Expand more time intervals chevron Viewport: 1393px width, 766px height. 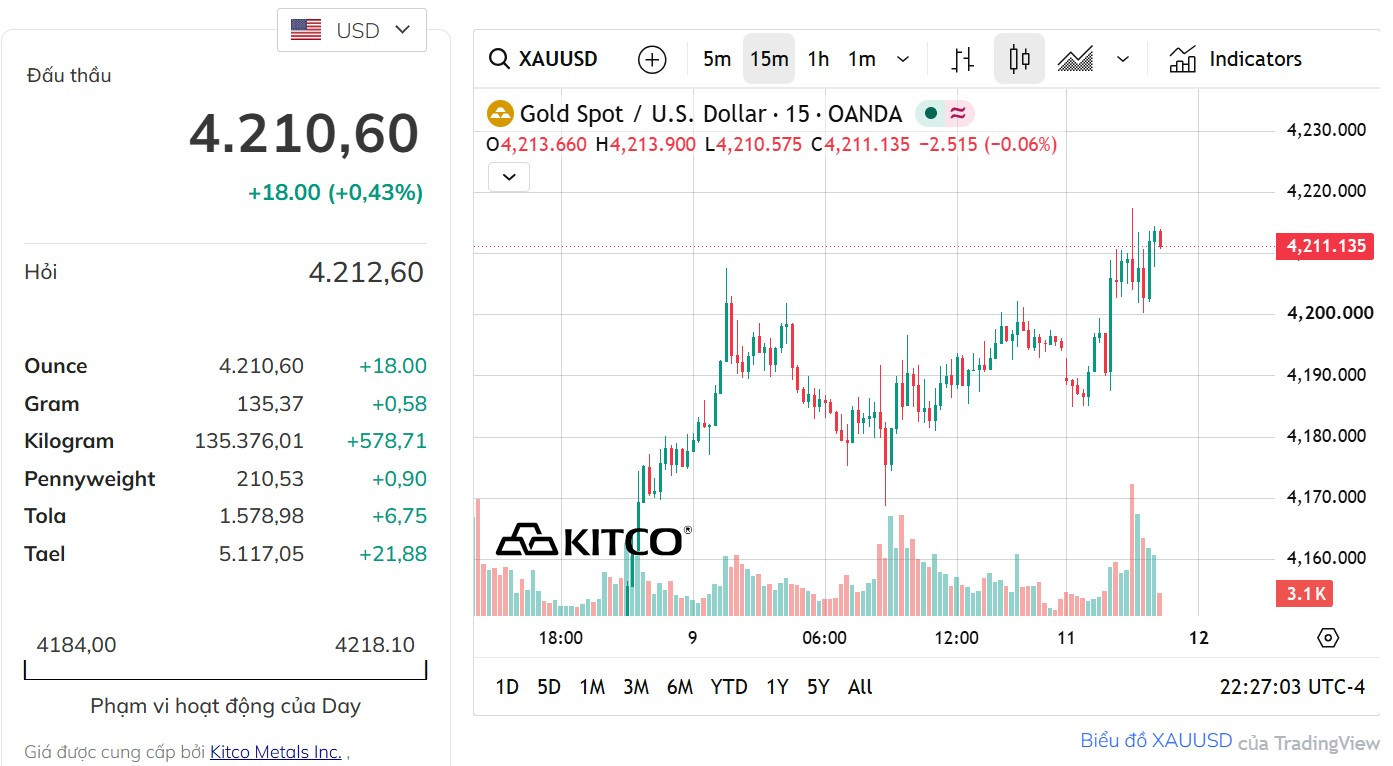(903, 59)
